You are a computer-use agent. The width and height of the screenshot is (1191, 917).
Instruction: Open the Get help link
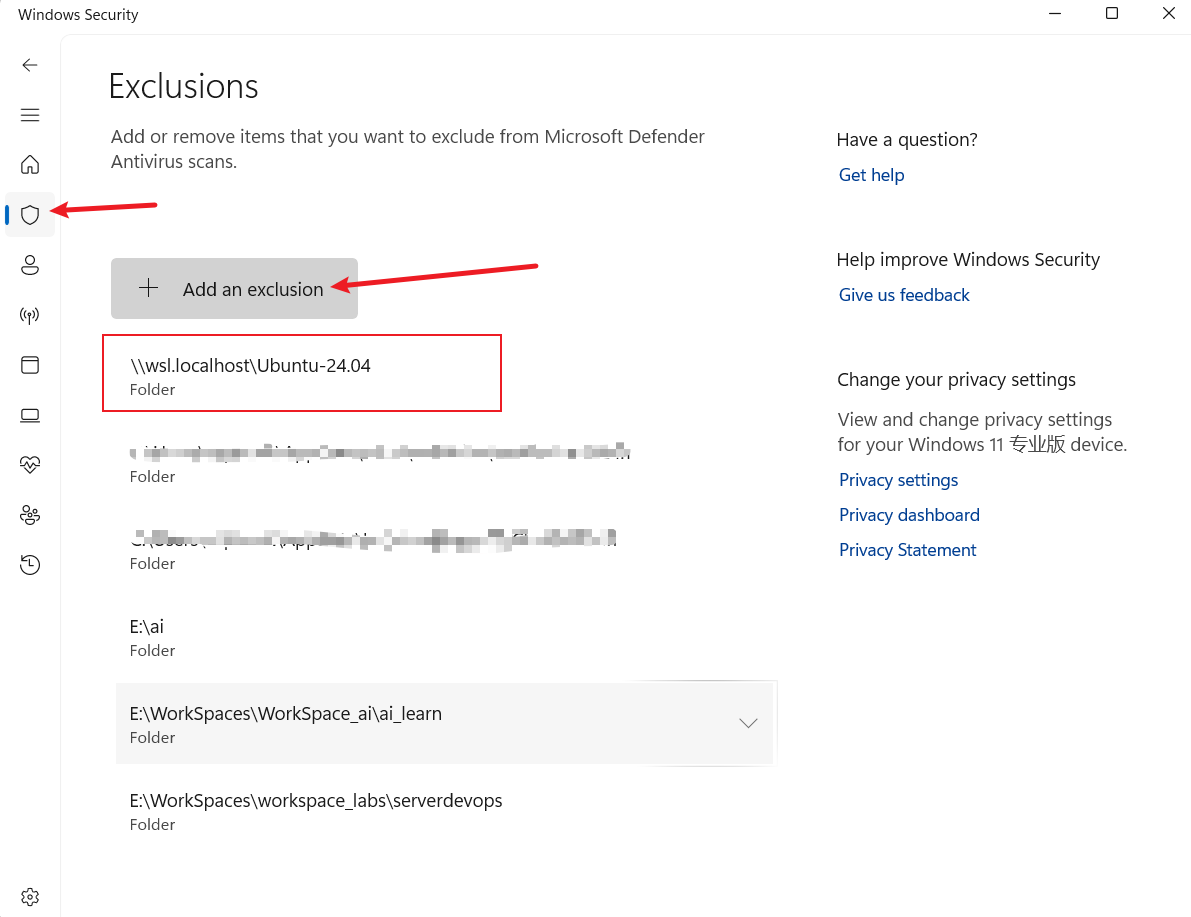[871, 175]
